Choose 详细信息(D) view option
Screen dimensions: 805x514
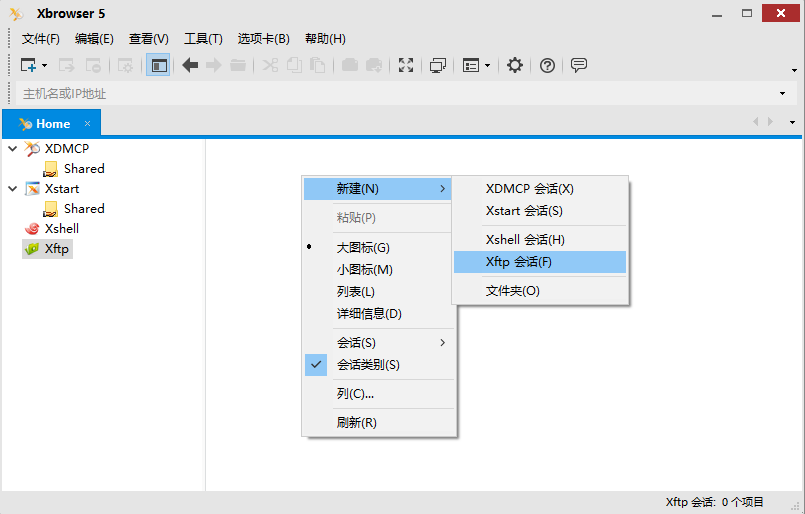[378, 314]
